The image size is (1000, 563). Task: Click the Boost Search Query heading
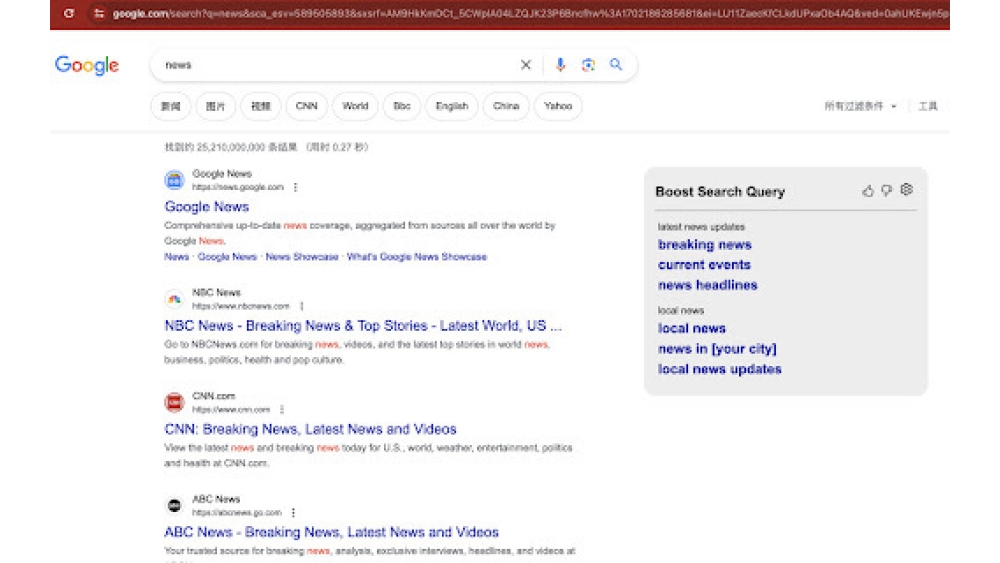720,192
